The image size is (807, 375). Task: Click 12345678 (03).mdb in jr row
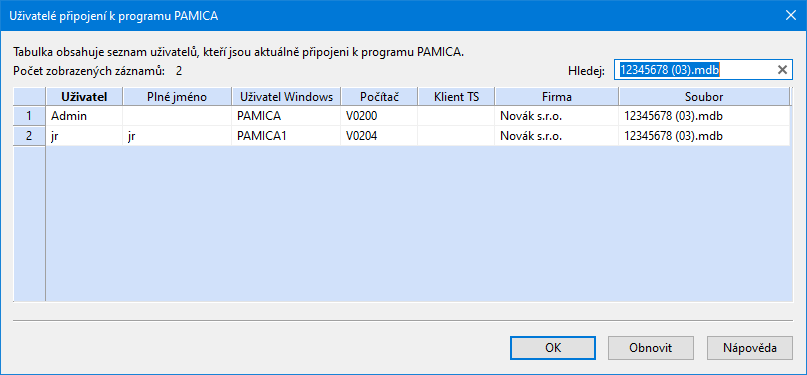(704, 137)
